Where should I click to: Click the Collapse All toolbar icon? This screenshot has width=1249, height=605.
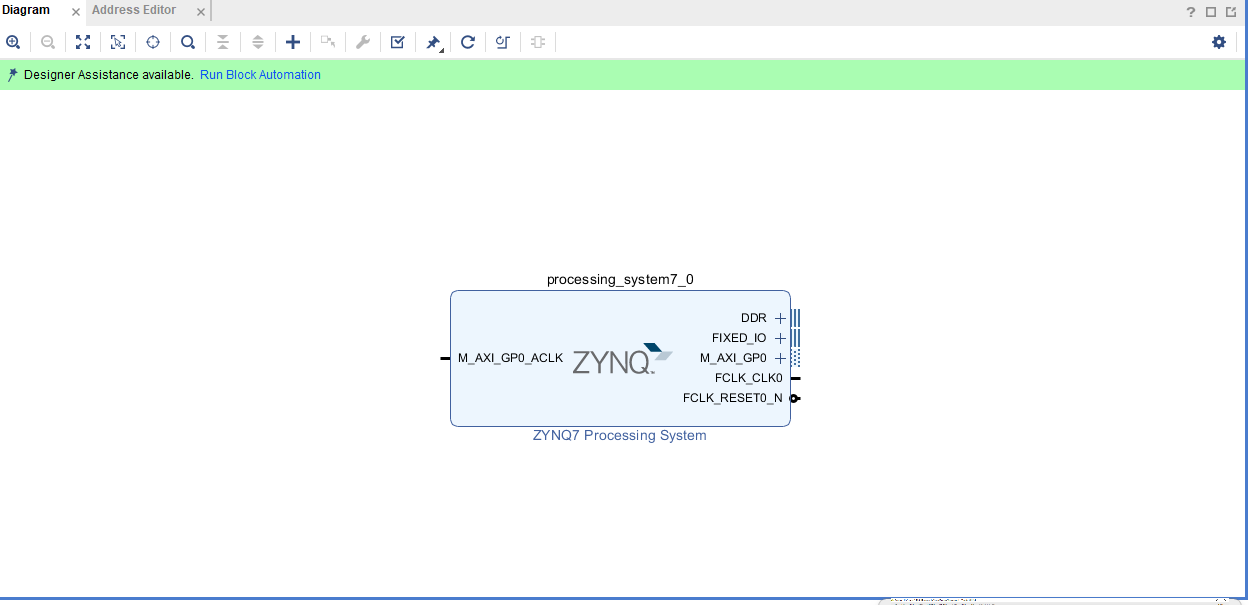coord(223,42)
